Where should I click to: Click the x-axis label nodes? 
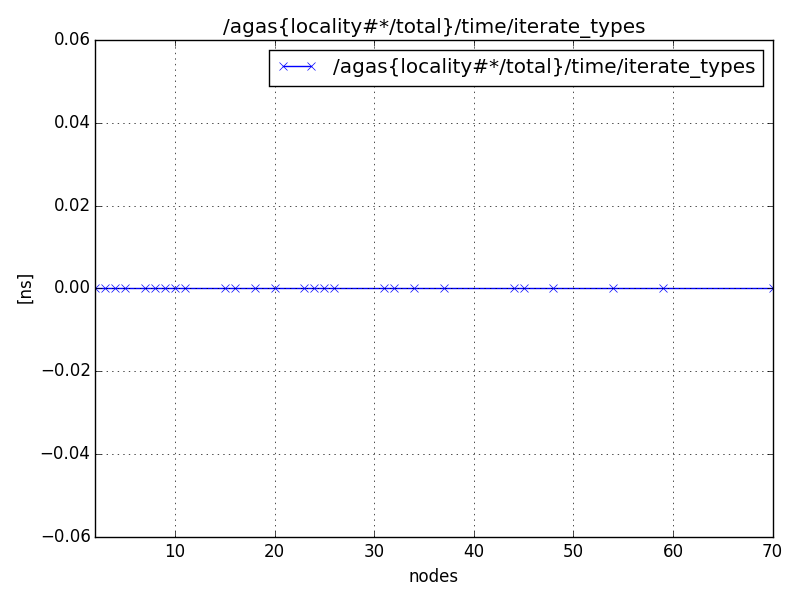coord(434,577)
